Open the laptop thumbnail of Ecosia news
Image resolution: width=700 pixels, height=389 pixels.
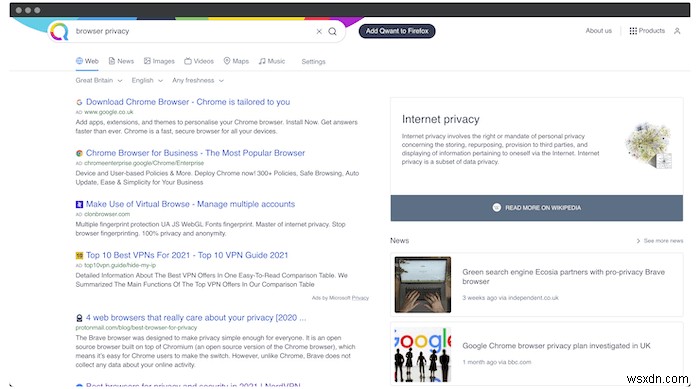click(423, 284)
